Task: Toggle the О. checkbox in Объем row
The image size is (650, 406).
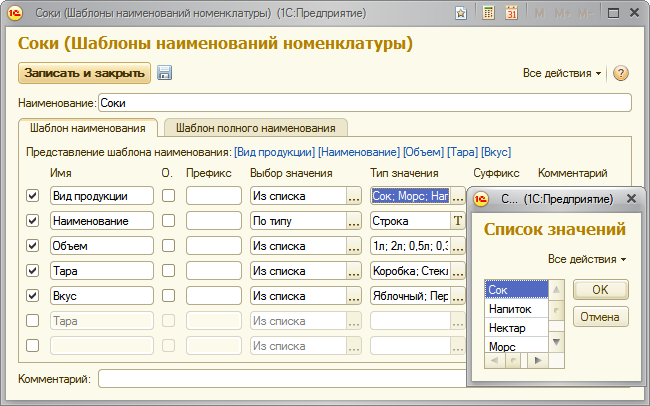Action: point(168,246)
